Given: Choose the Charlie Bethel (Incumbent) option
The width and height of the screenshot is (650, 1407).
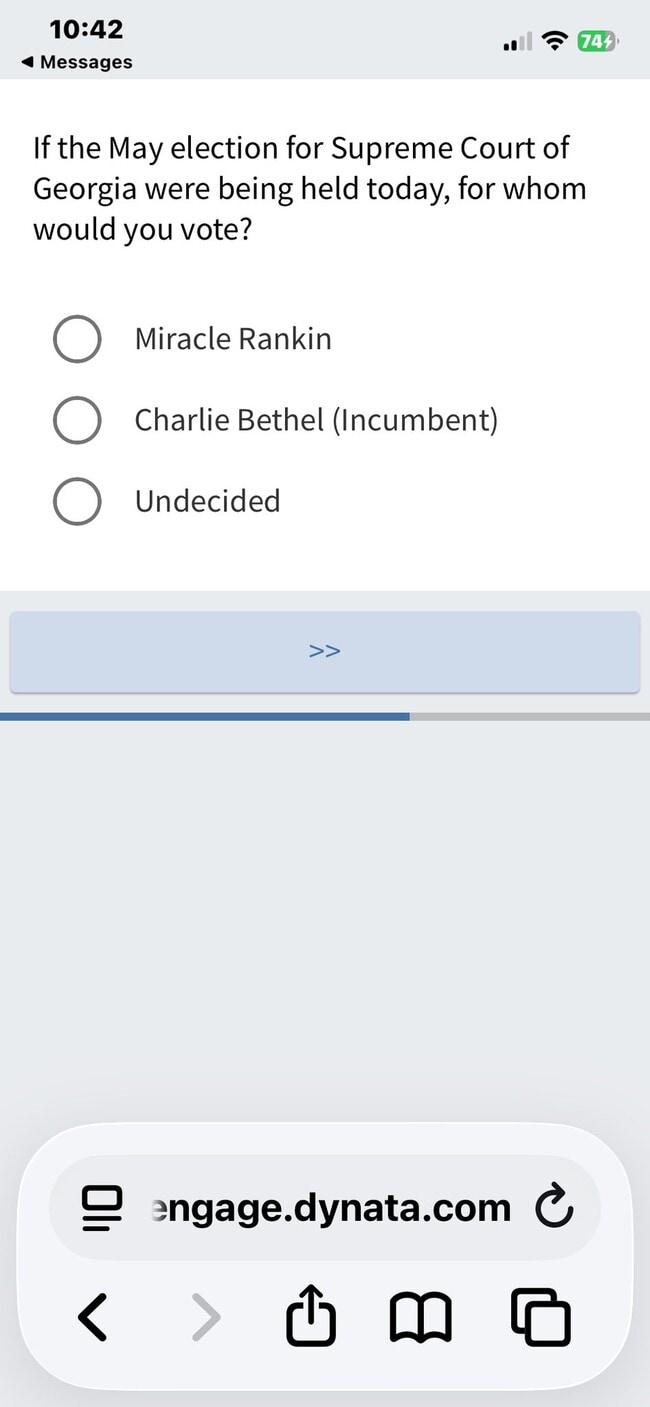Looking at the screenshot, I should [x=77, y=420].
